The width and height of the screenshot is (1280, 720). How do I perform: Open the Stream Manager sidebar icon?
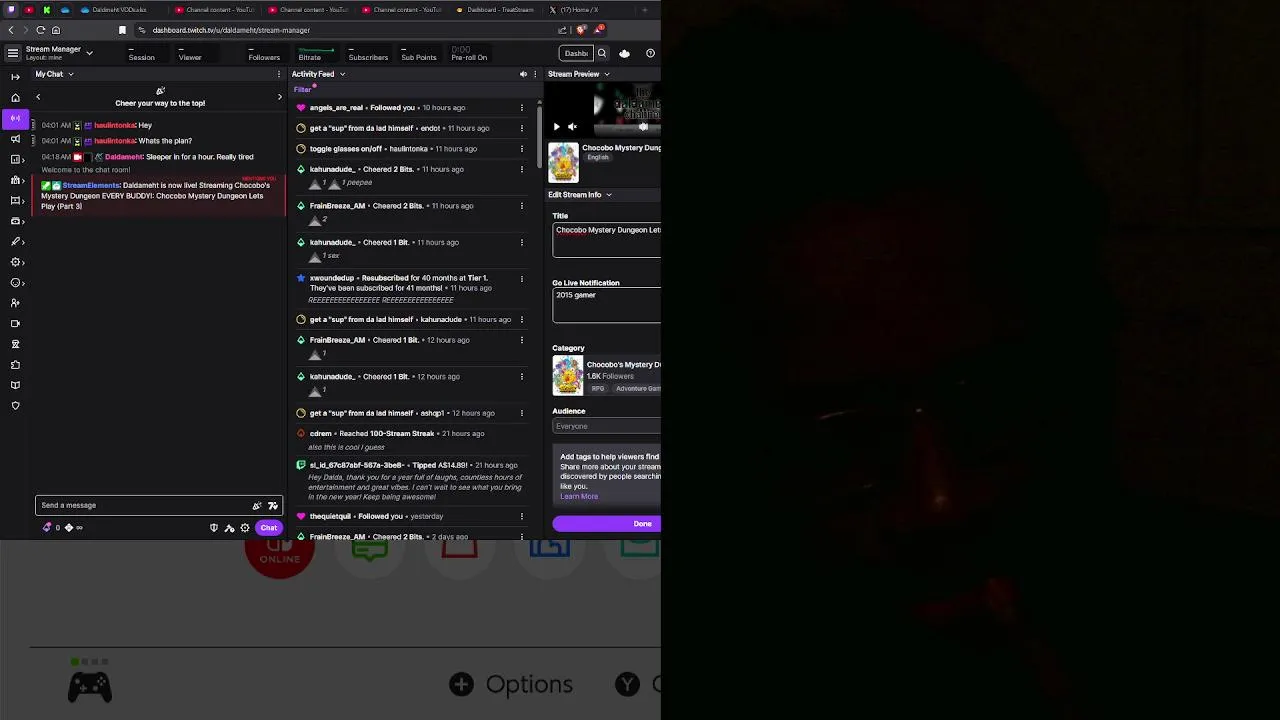click(15, 118)
